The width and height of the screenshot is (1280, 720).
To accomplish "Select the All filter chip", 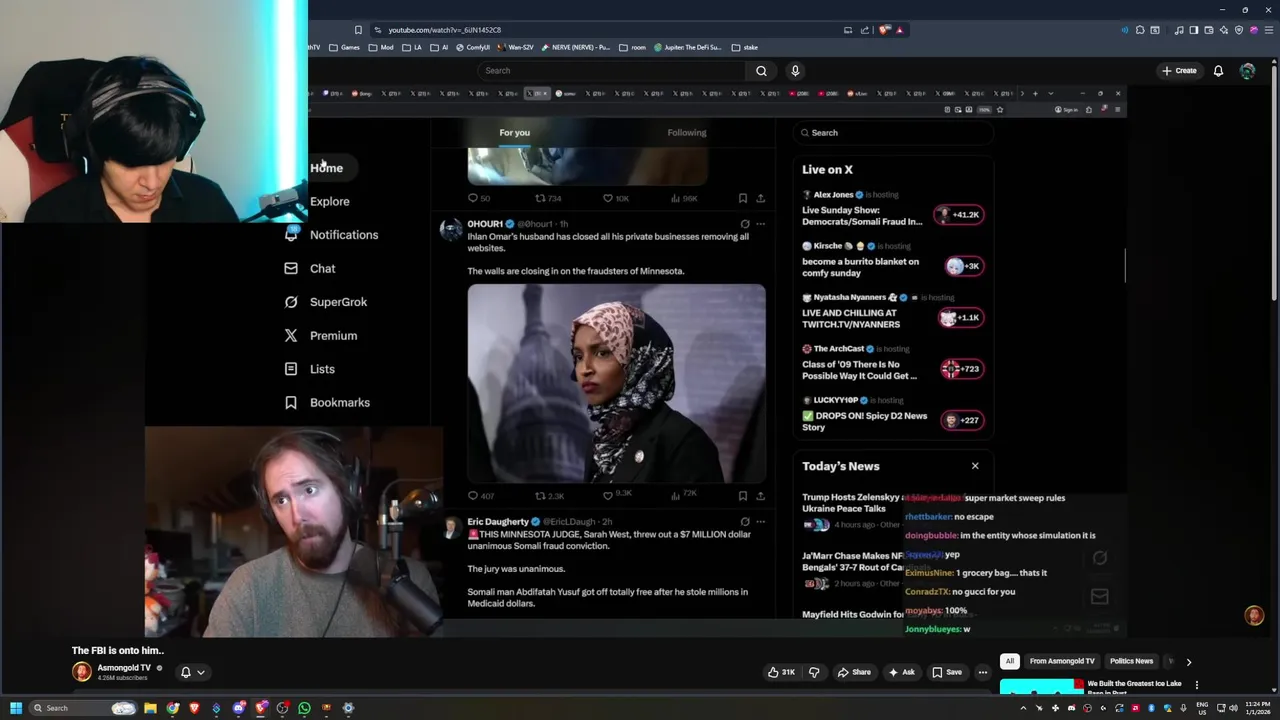I will (1010, 661).
